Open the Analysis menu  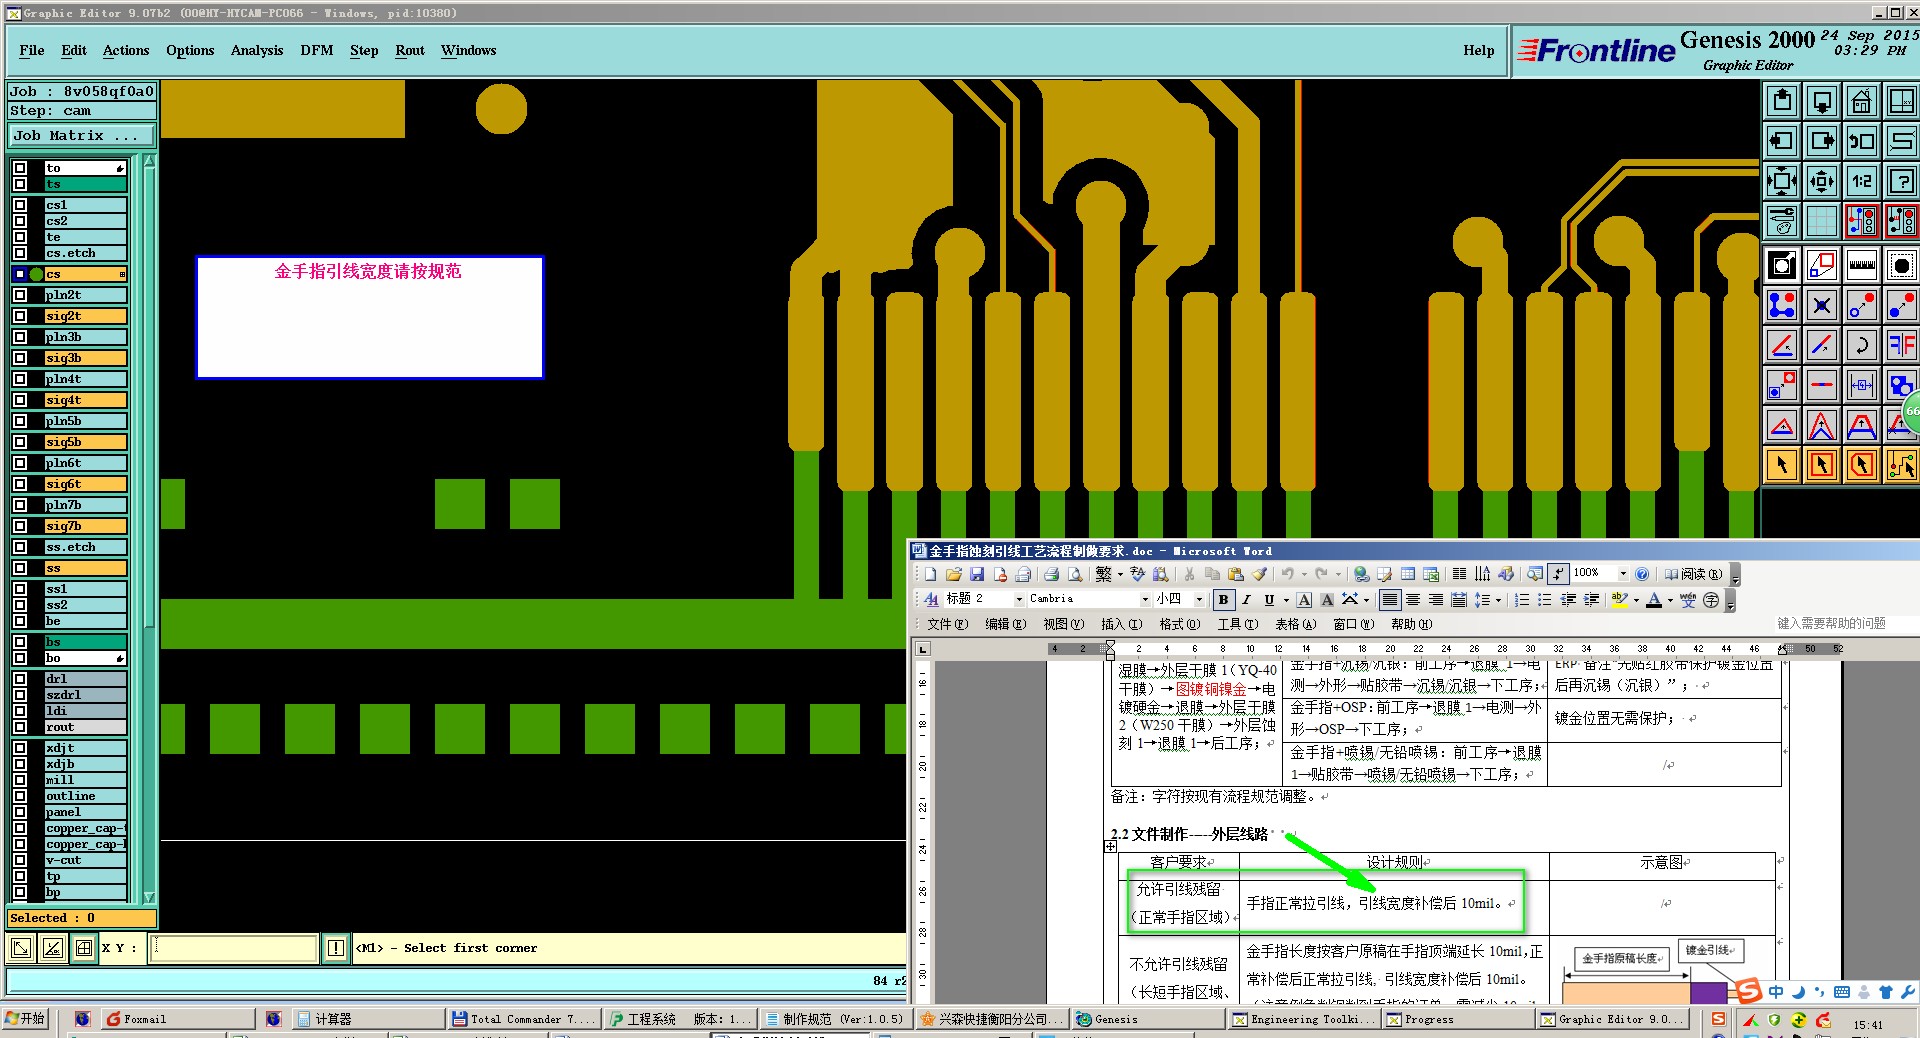click(x=257, y=51)
